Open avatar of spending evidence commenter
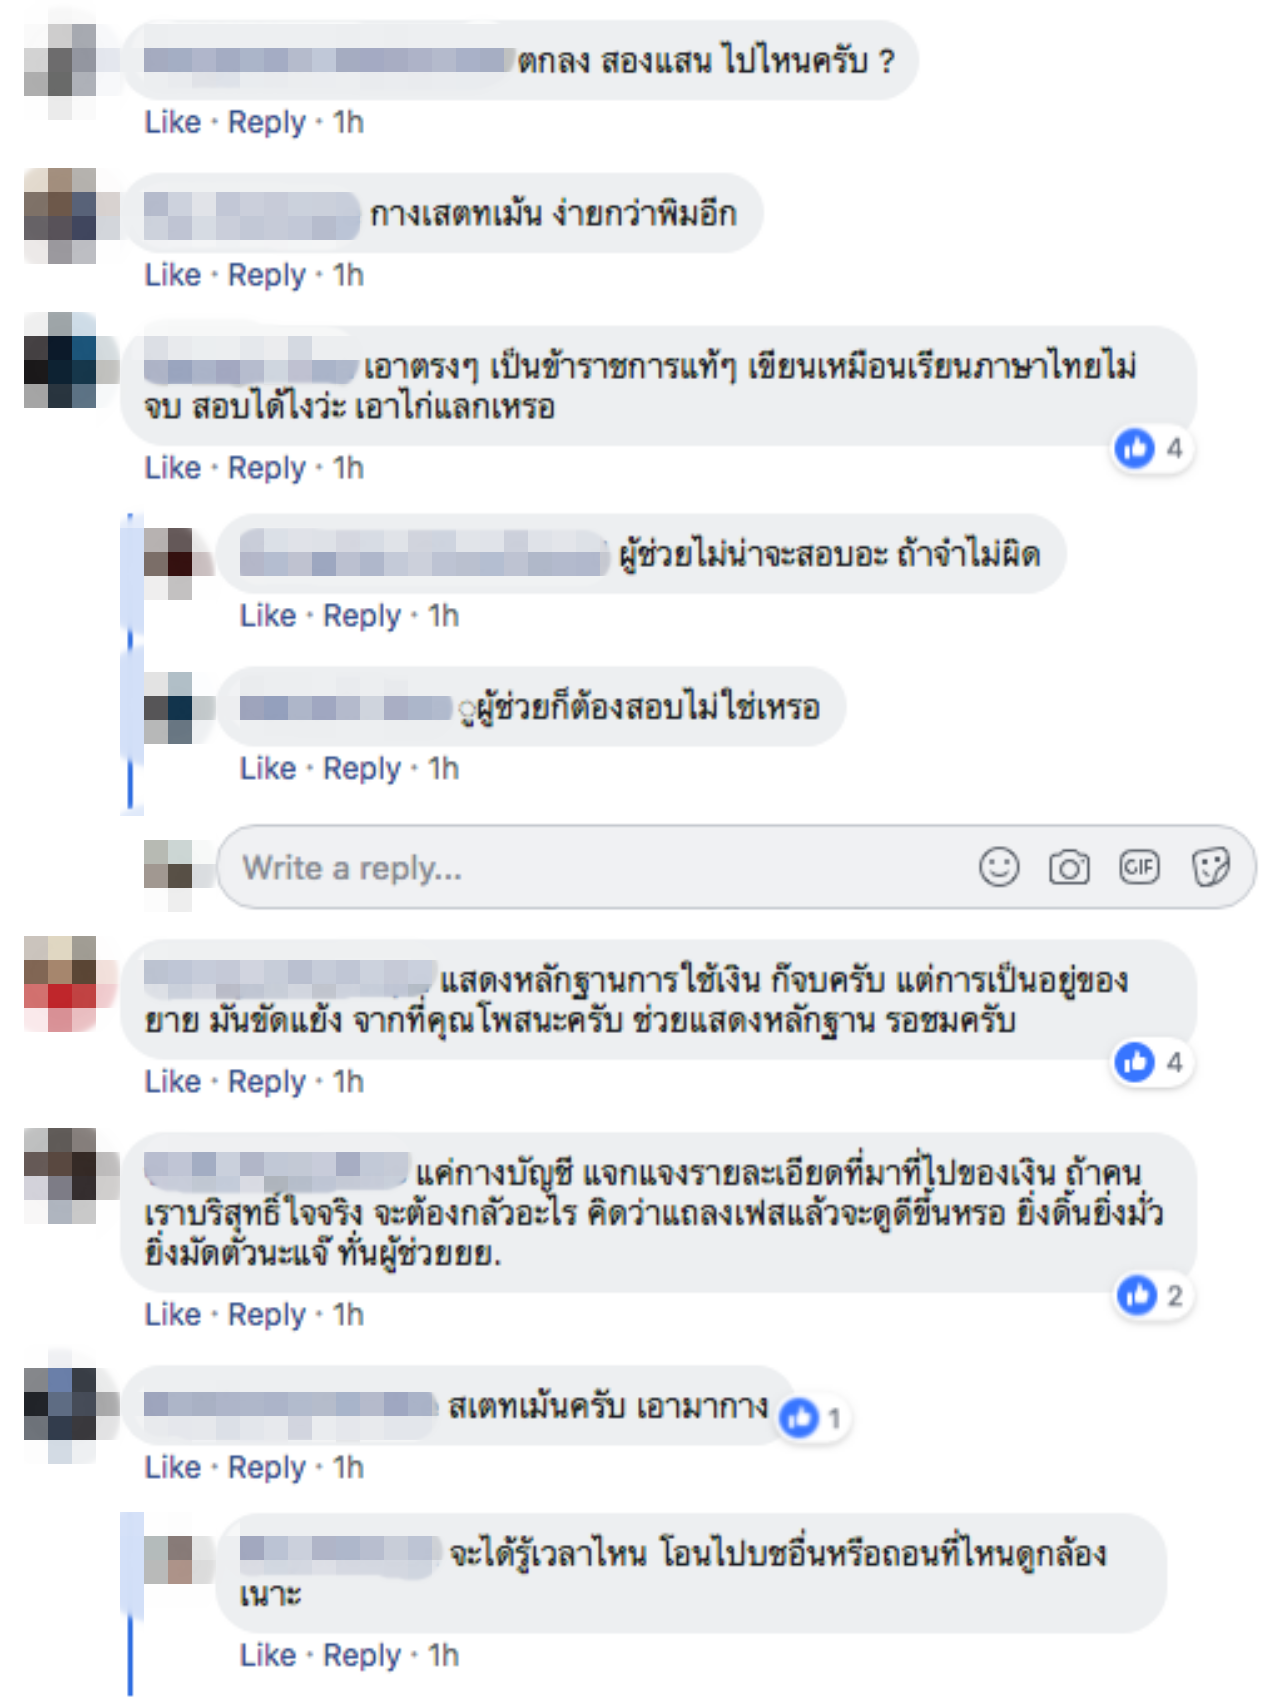 (60, 984)
